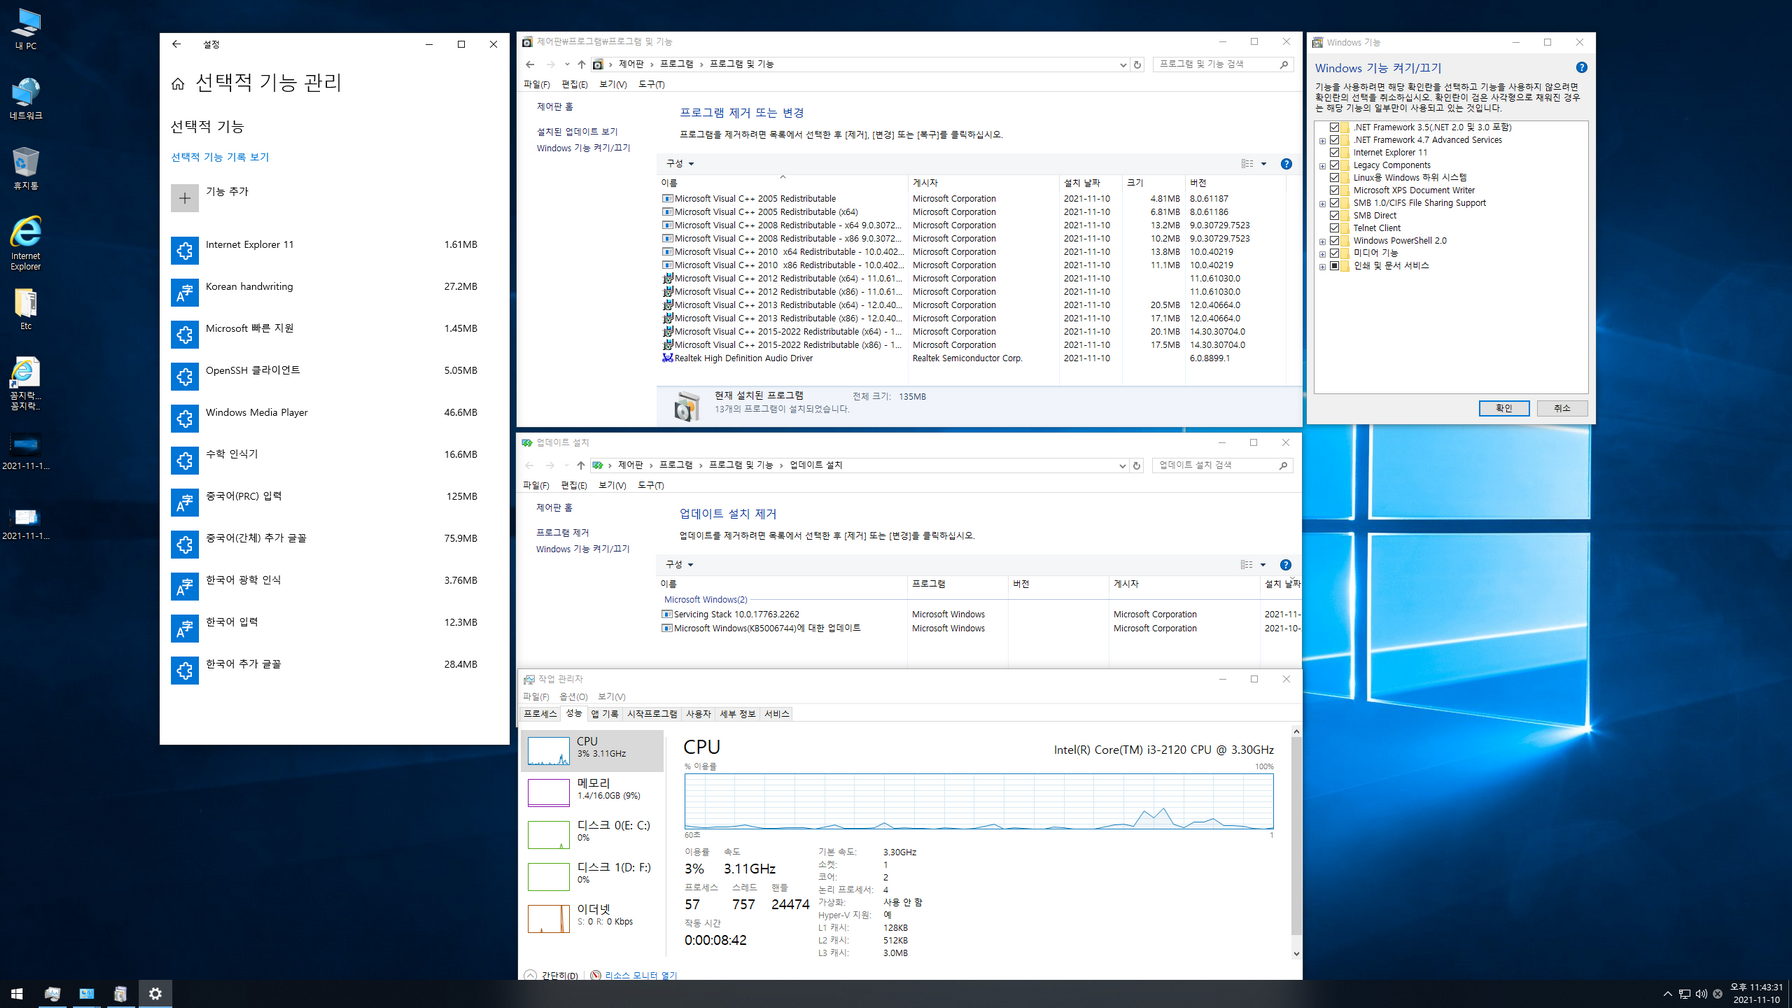Screen dimensions: 1792x1008
Task: Click the volume icon in system tray
Action: (x=1701, y=994)
